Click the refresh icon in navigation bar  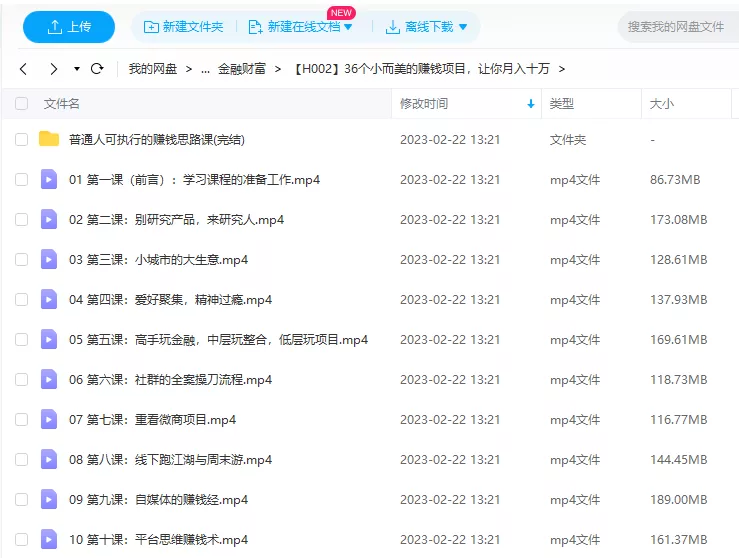tap(97, 69)
